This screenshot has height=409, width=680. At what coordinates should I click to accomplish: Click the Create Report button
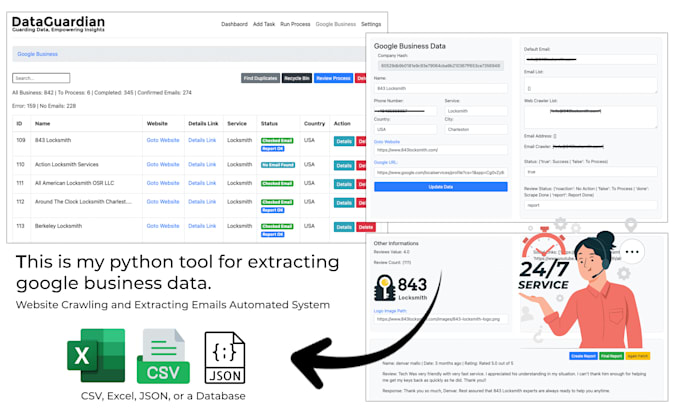[583, 356]
